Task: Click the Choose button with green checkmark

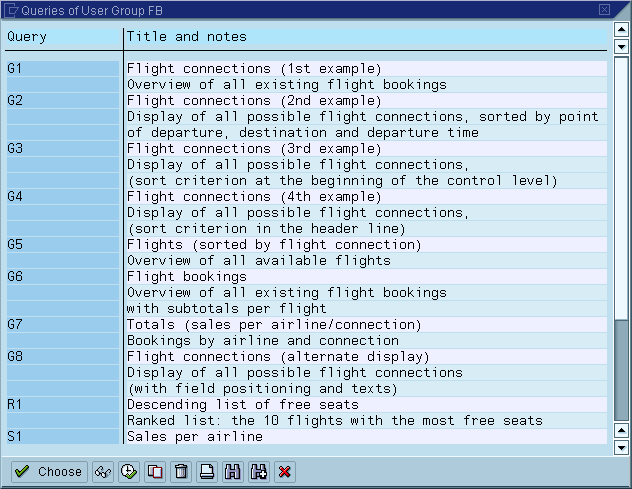Action: click(x=48, y=471)
